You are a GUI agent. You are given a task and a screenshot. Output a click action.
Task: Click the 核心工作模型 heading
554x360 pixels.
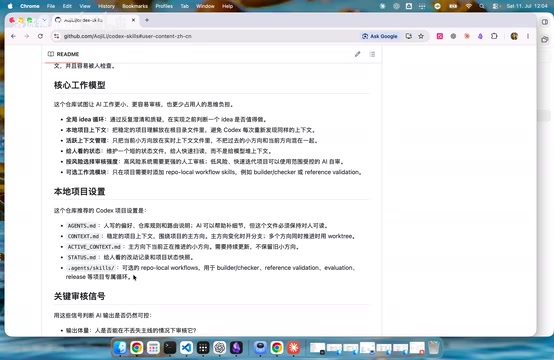[x=79, y=85]
